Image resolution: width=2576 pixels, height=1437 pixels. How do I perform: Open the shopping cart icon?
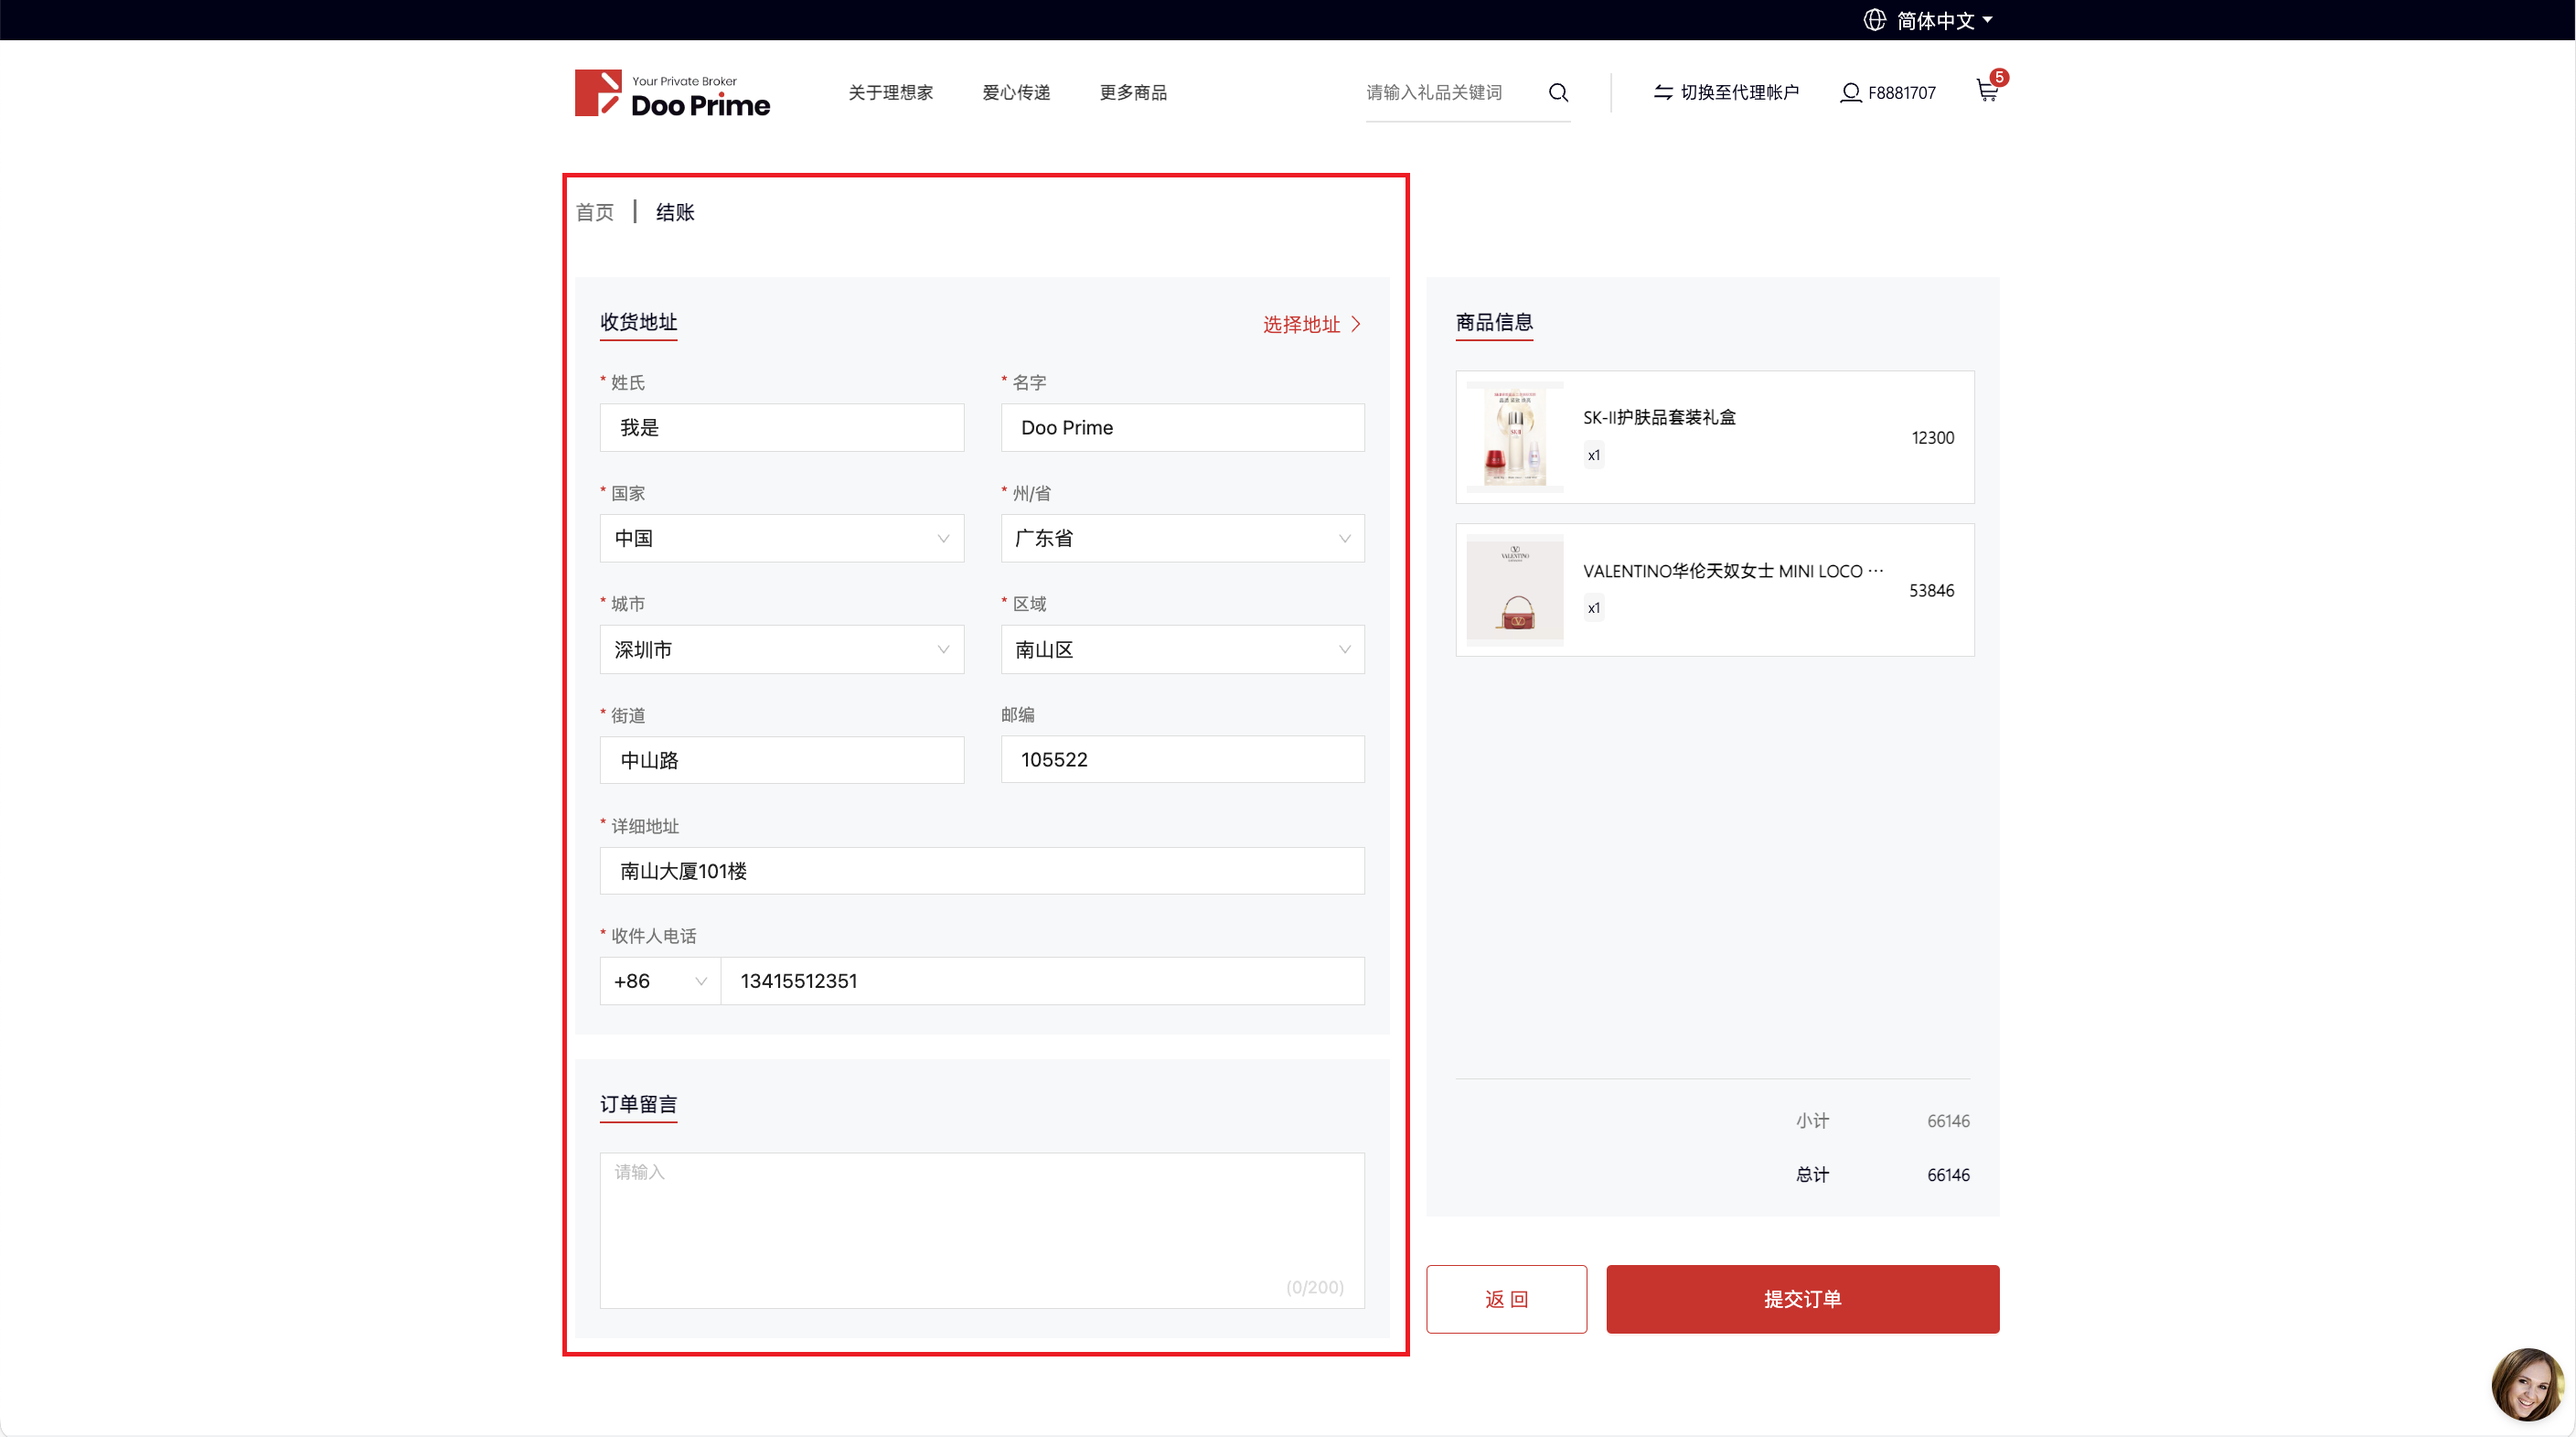tap(1987, 92)
